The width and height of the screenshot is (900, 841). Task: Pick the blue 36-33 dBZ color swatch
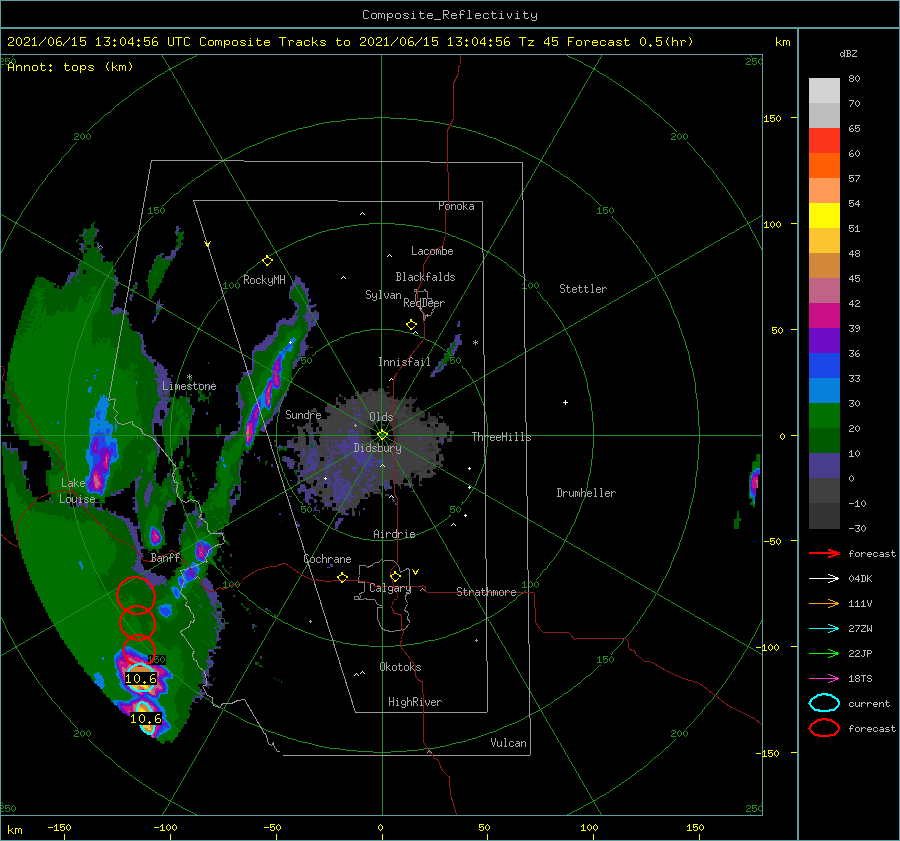[824, 366]
